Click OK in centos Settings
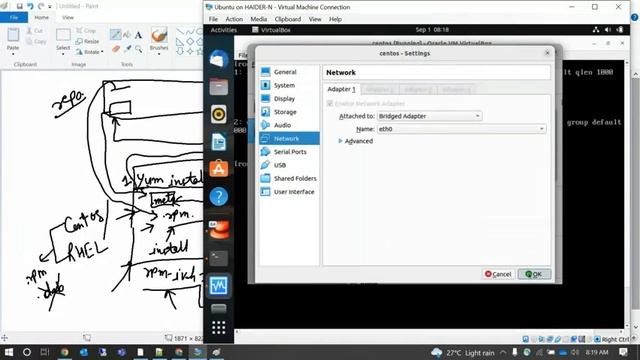This screenshot has height=360, width=640. pyautogui.click(x=534, y=274)
